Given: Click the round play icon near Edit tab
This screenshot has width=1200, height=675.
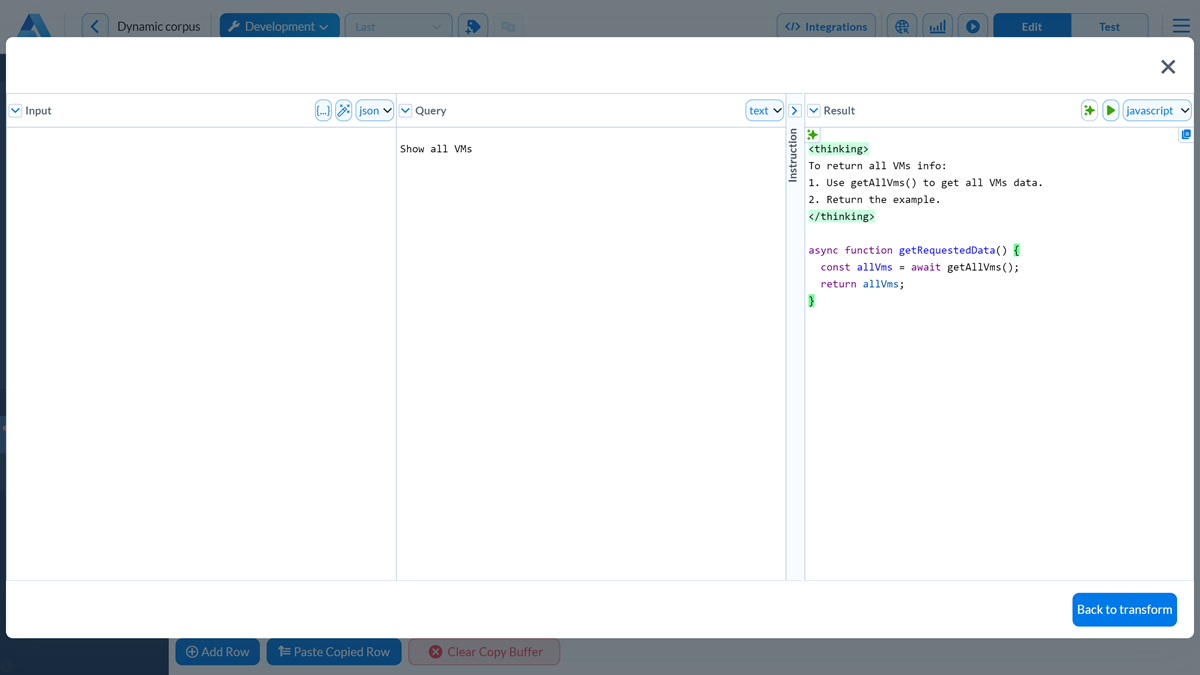Looking at the screenshot, I should [972, 26].
